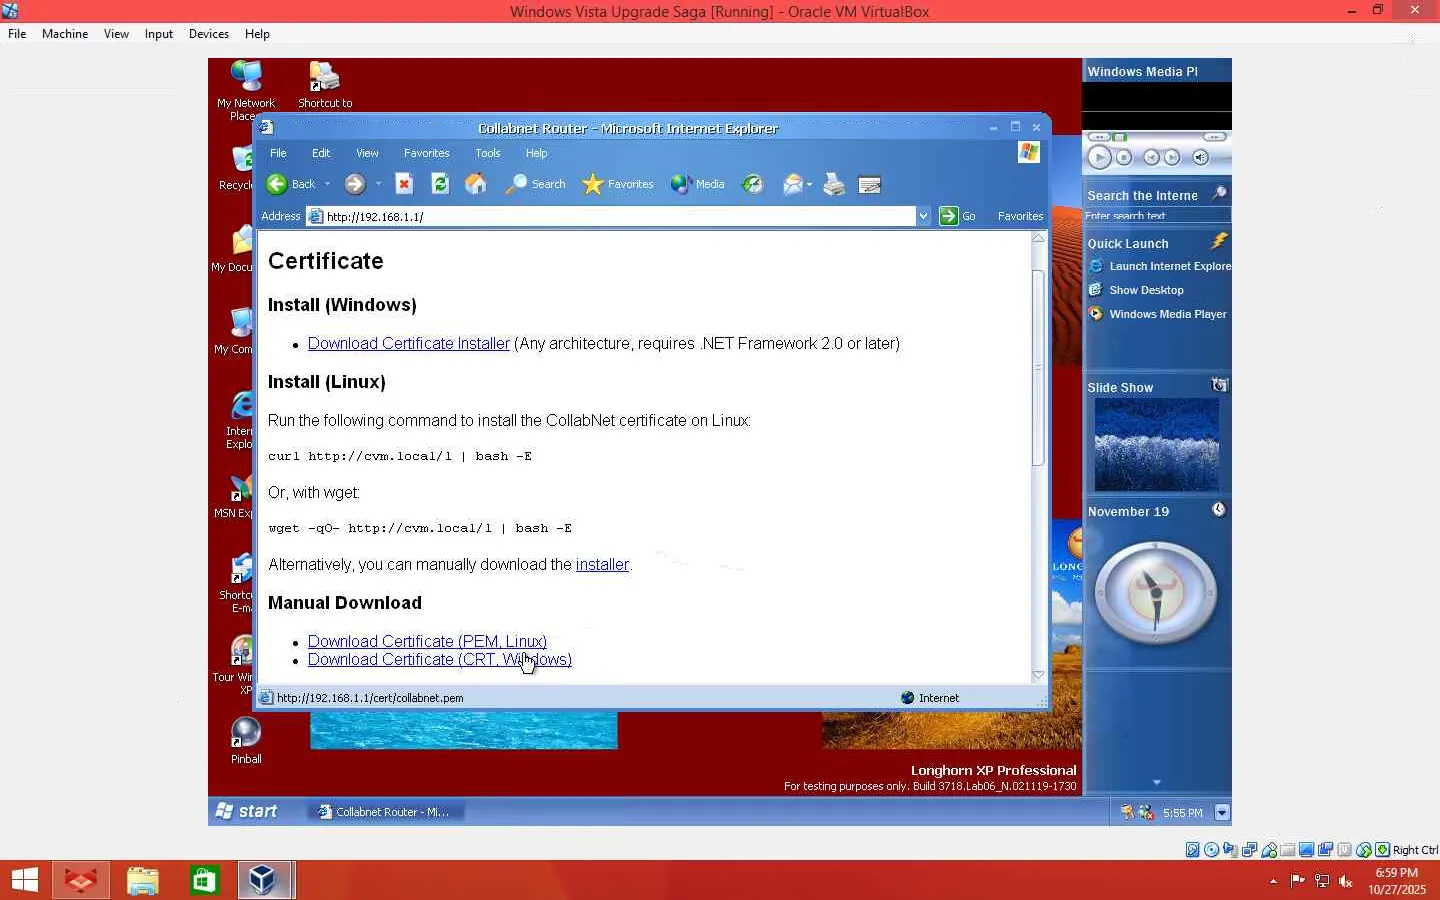Screen dimensions: 1440x900
Task: Open the View menu in Internet Explorer
Action: (x=367, y=153)
